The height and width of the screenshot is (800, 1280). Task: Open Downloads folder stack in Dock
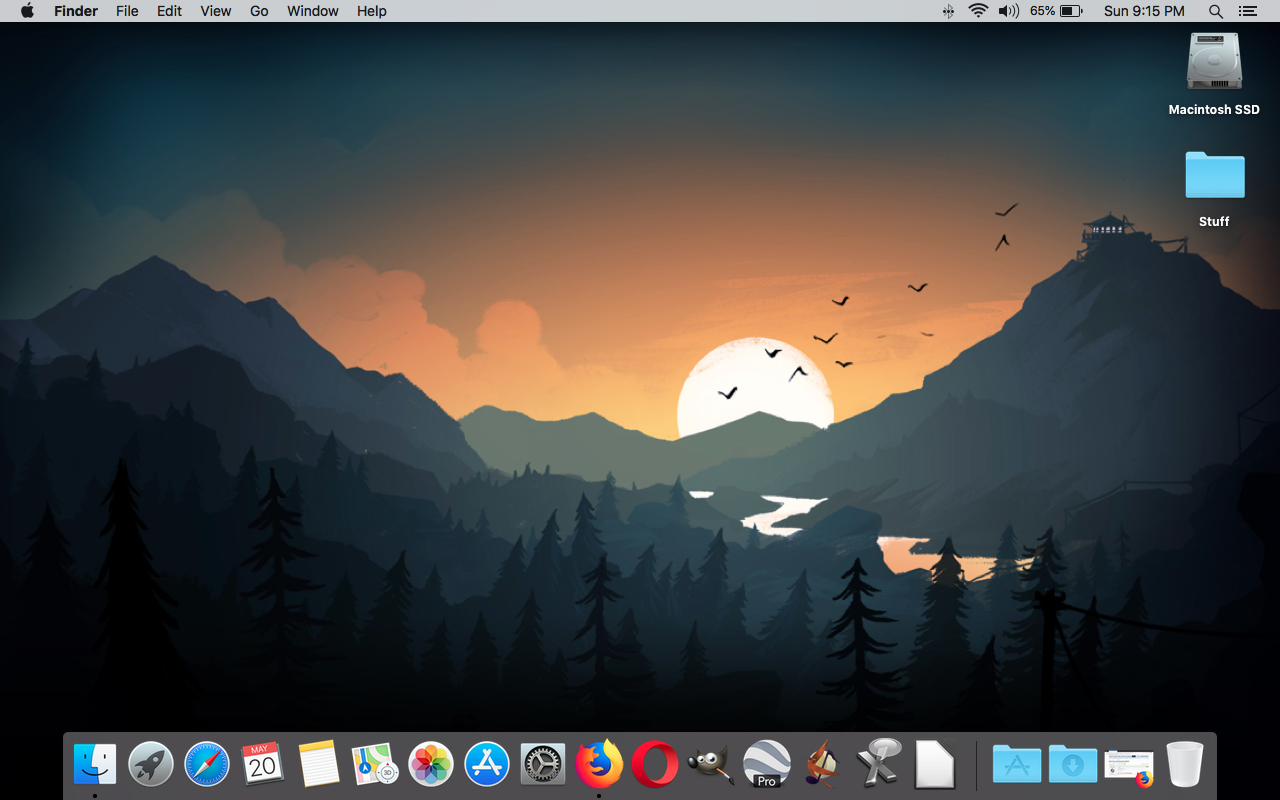pos(1073,765)
